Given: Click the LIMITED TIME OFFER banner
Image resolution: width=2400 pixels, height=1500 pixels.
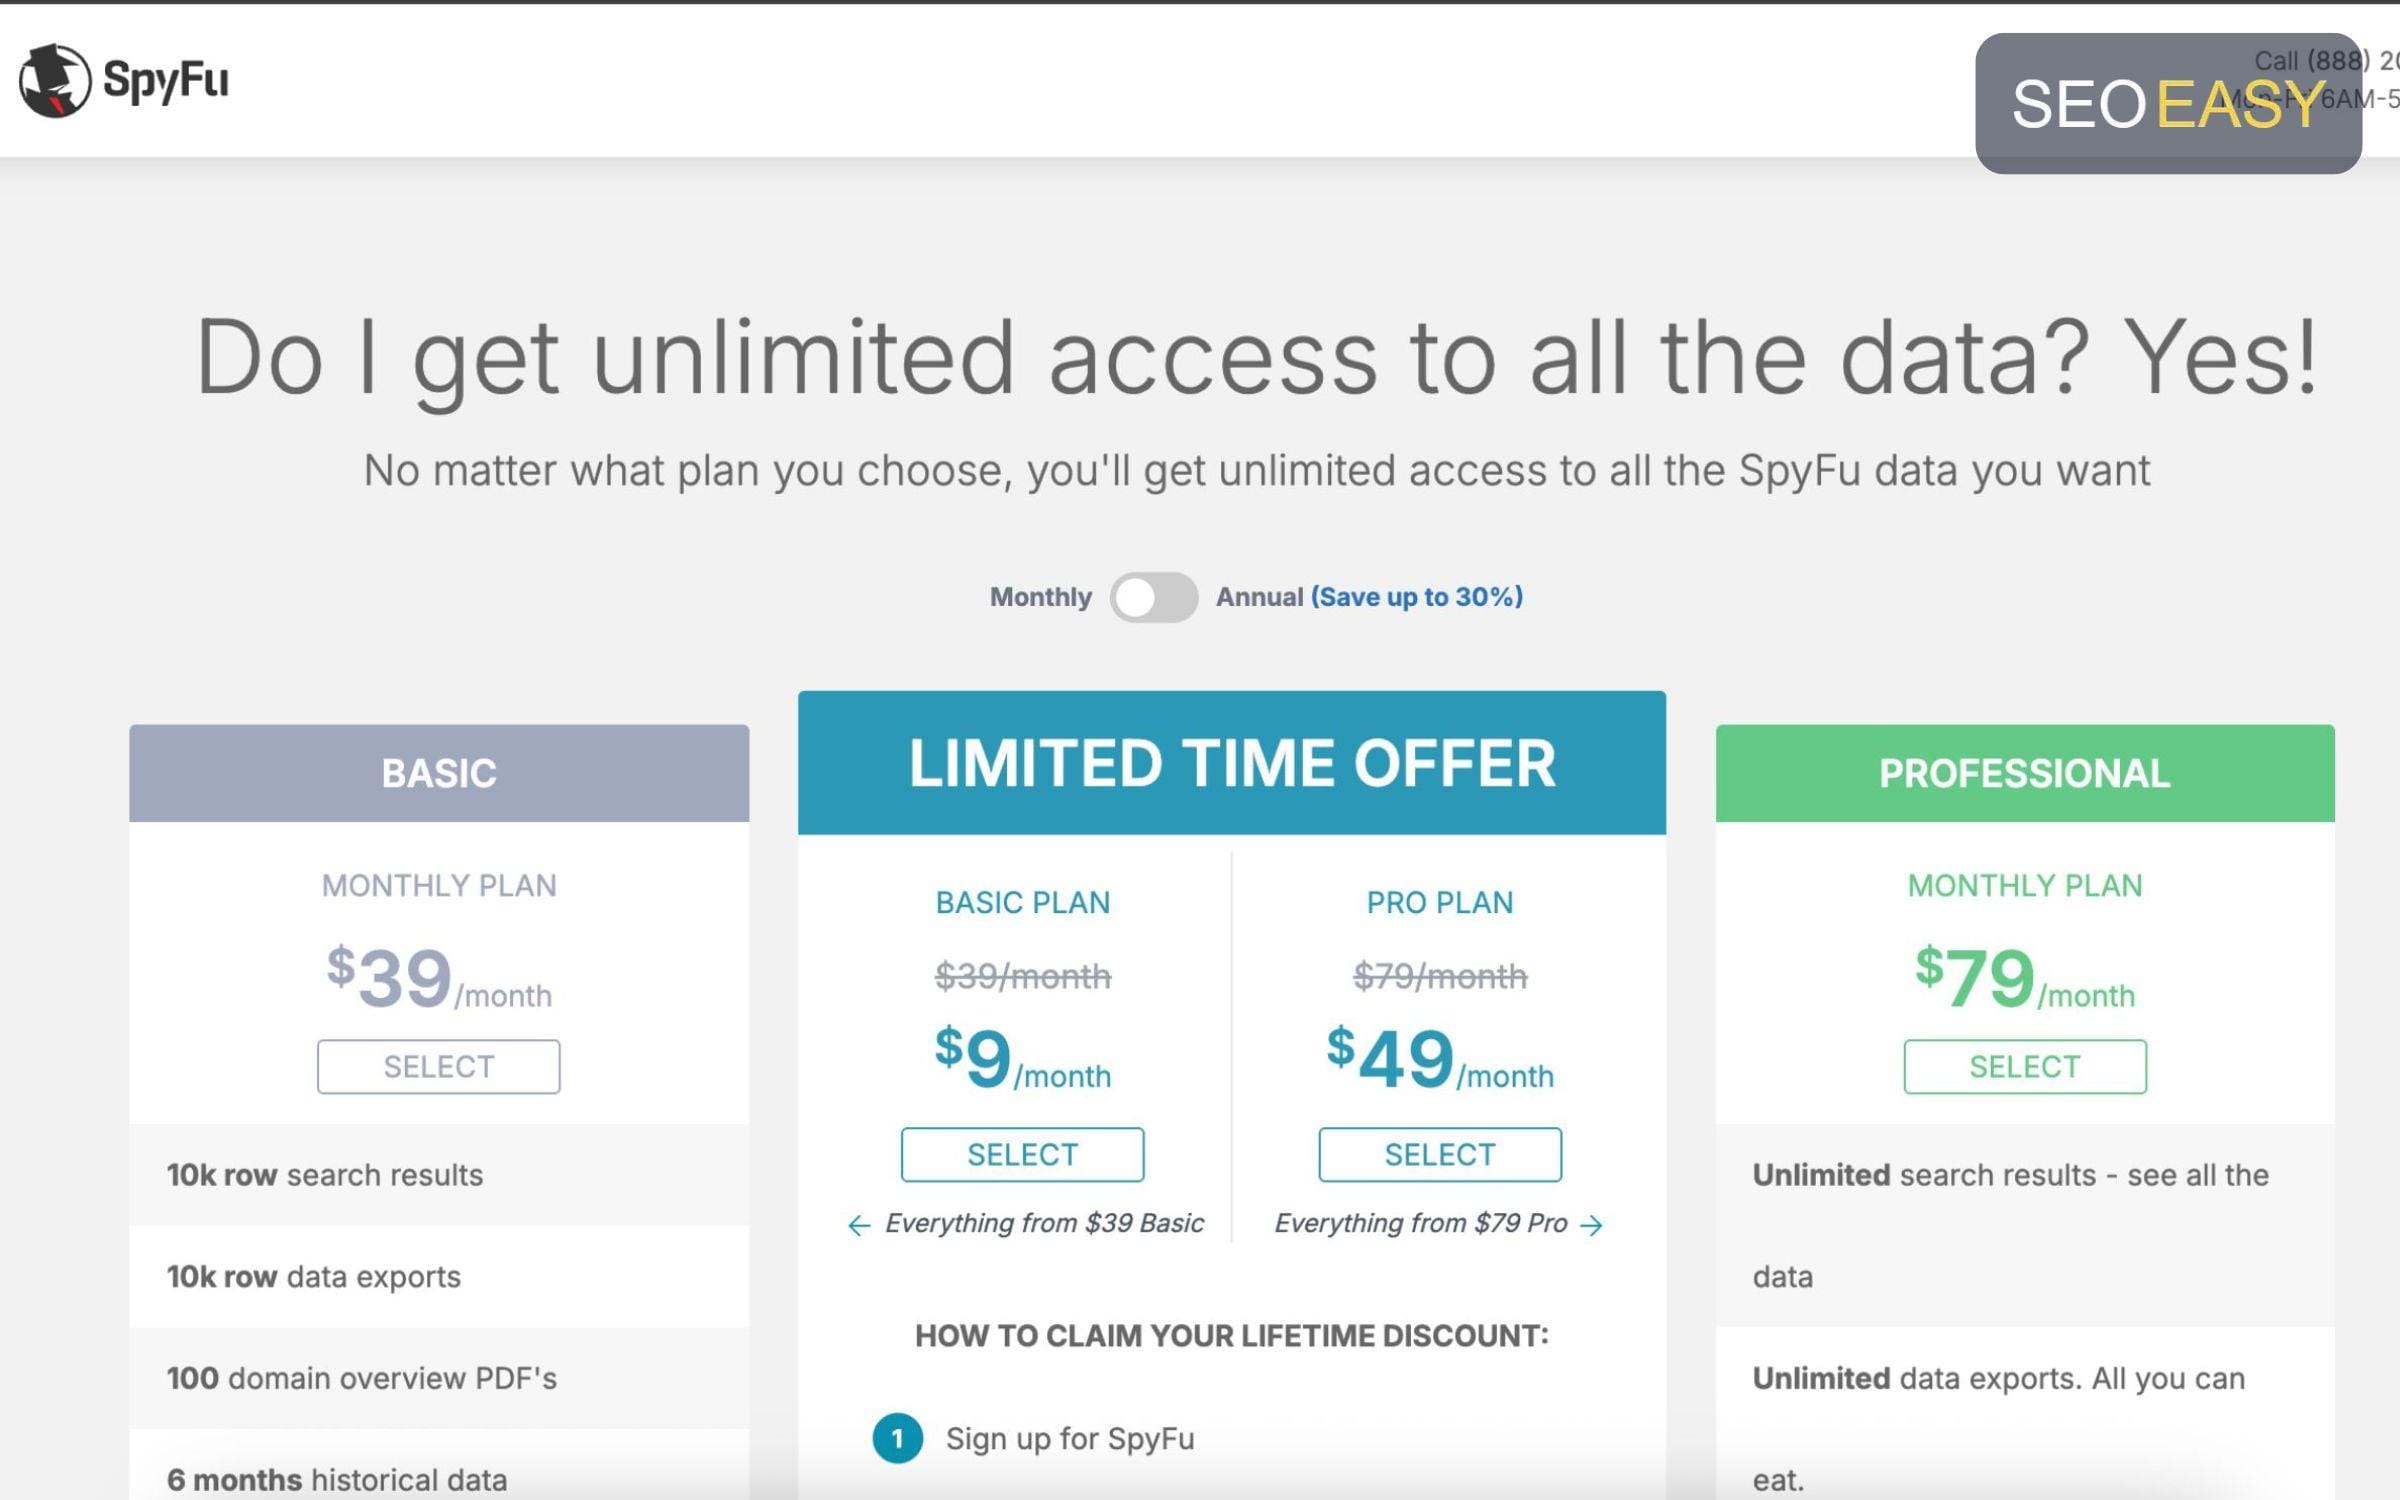Looking at the screenshot, I should tap(1232, 763).
